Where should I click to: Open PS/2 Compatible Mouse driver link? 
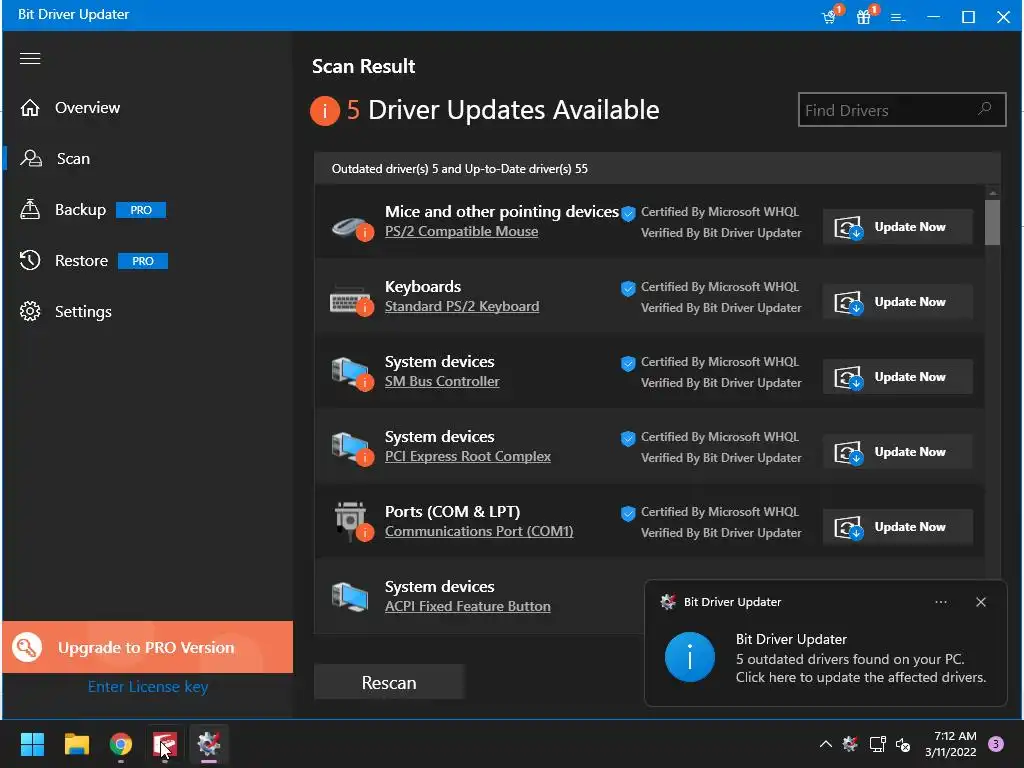tap(462, 231)
